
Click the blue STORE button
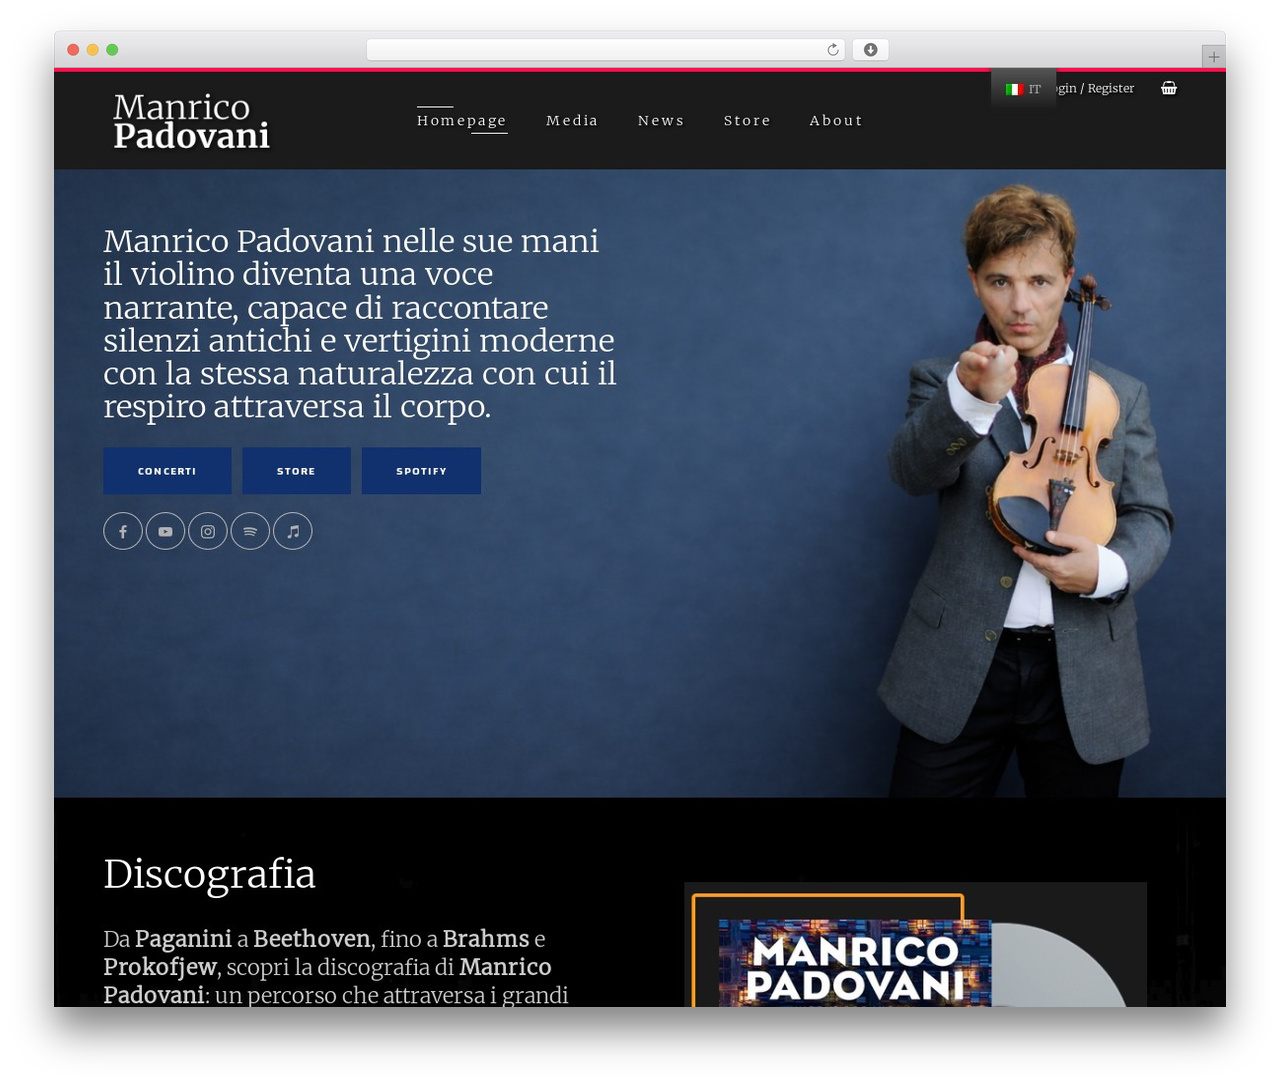point(296,471)
